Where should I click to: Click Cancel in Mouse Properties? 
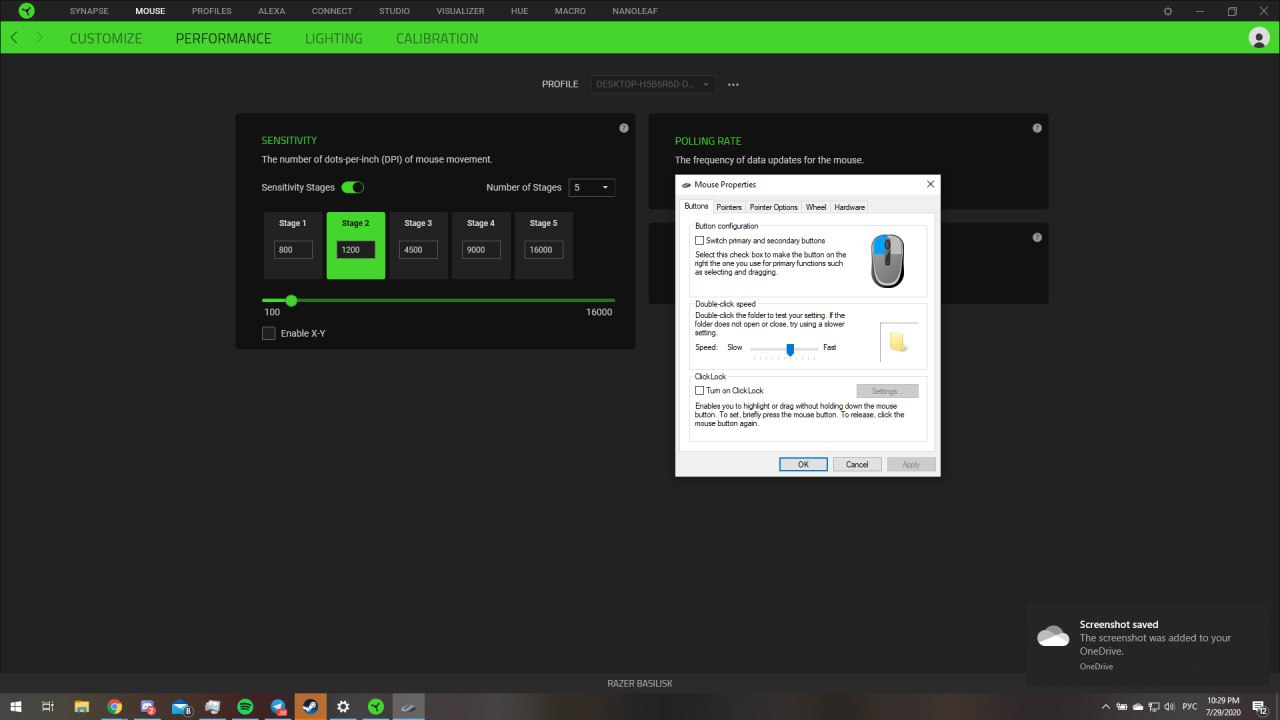click(x=857, y=464)
